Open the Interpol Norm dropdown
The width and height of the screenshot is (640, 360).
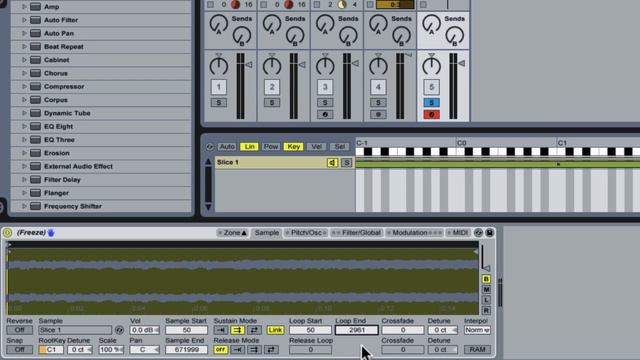tap(477, 330)
